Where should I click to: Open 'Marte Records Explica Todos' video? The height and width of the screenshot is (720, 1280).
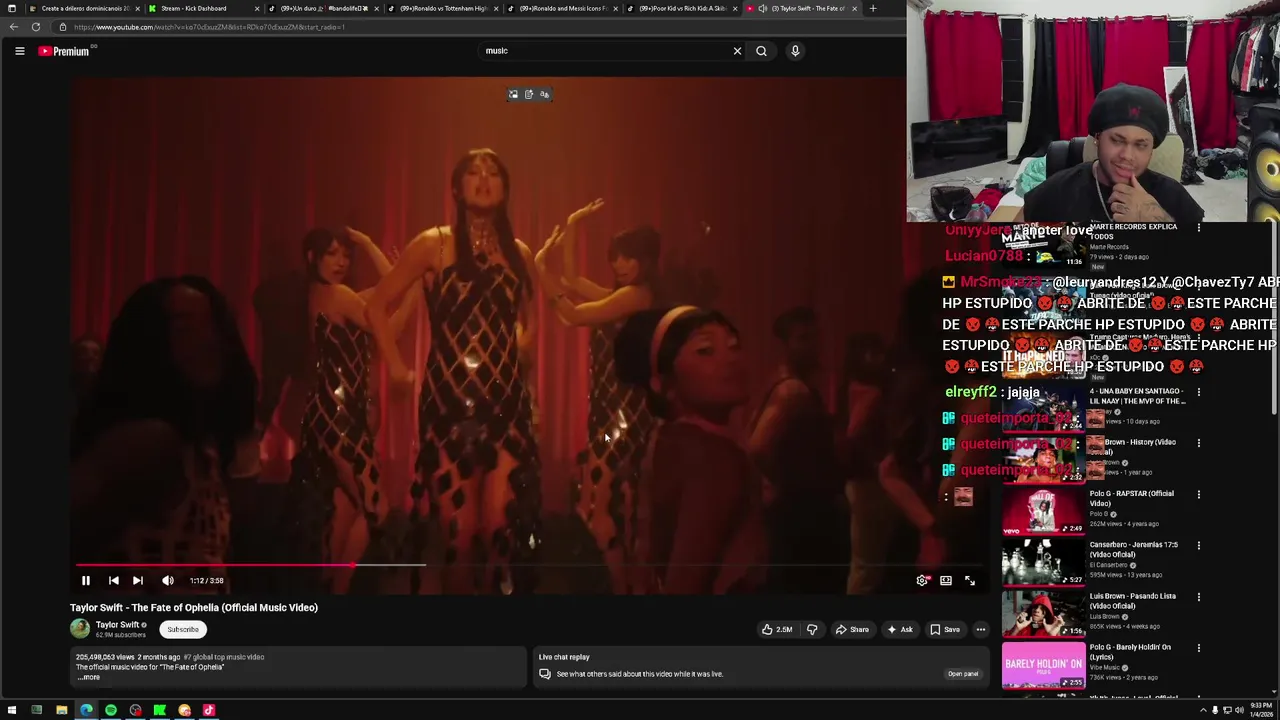[x=1133, y=232]
